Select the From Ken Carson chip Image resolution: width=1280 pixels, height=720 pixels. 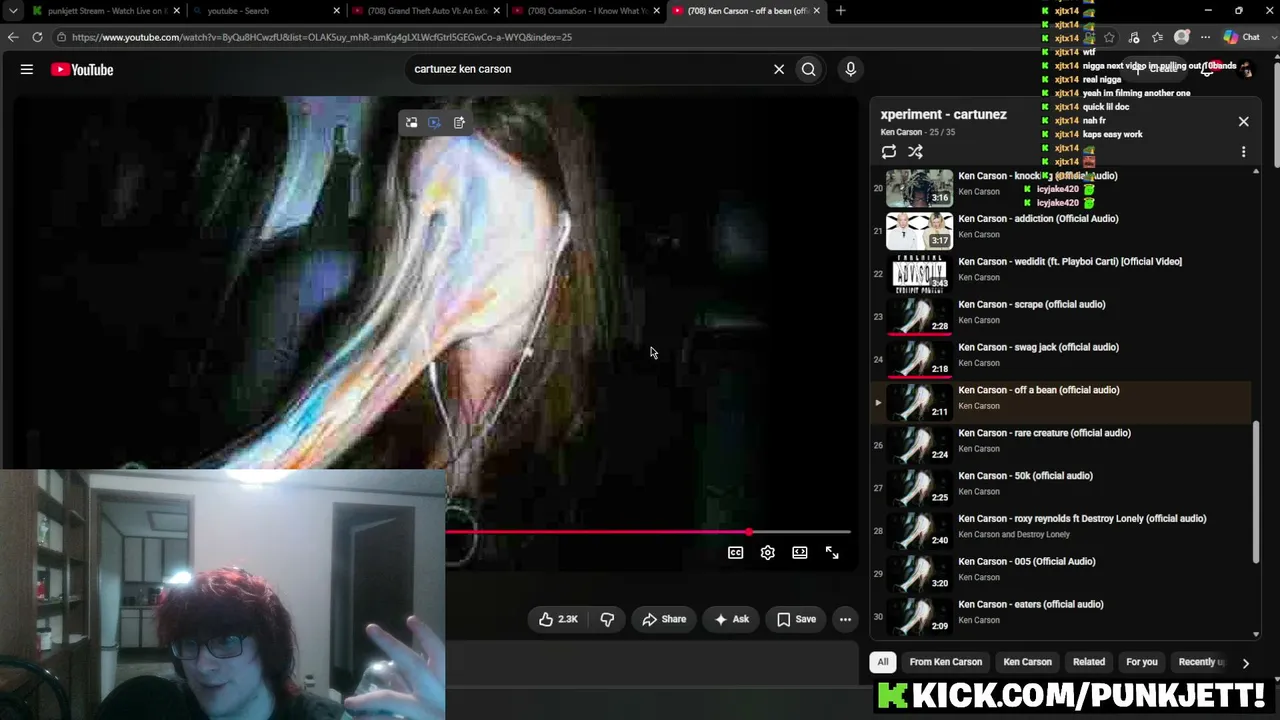946,662
